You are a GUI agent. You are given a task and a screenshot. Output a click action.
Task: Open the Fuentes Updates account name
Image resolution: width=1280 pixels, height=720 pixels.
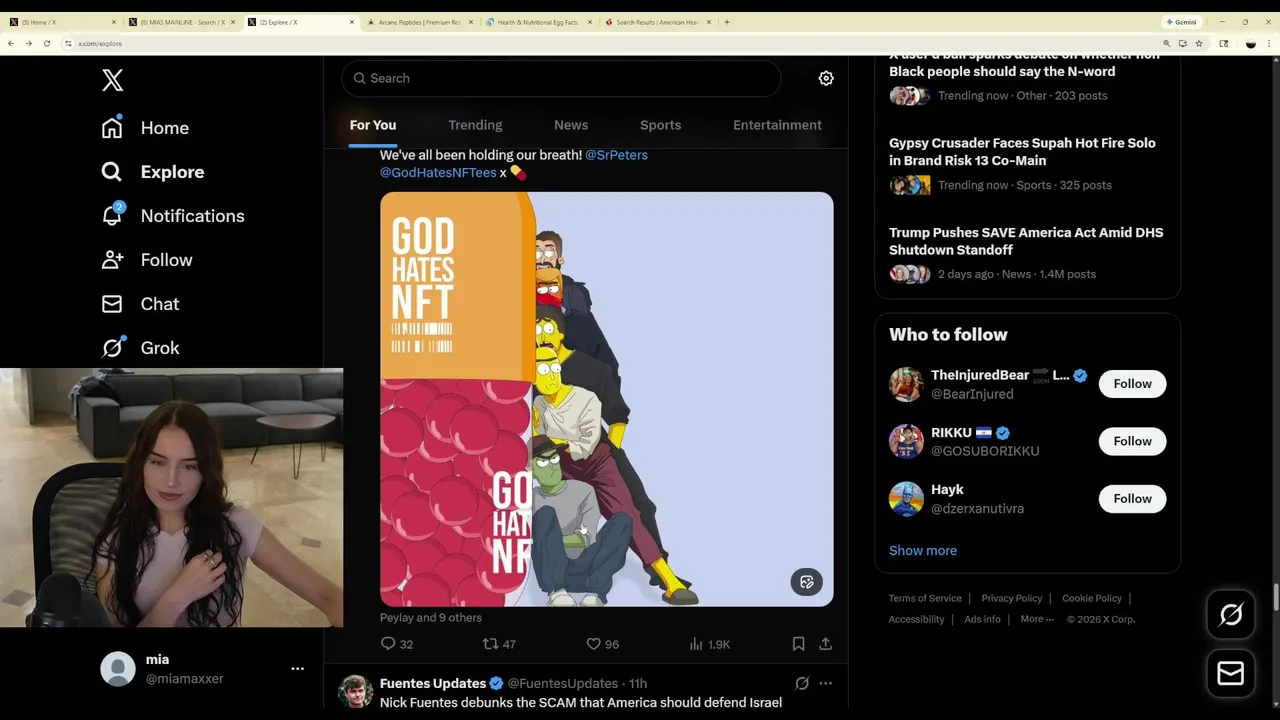coord(433,683)
